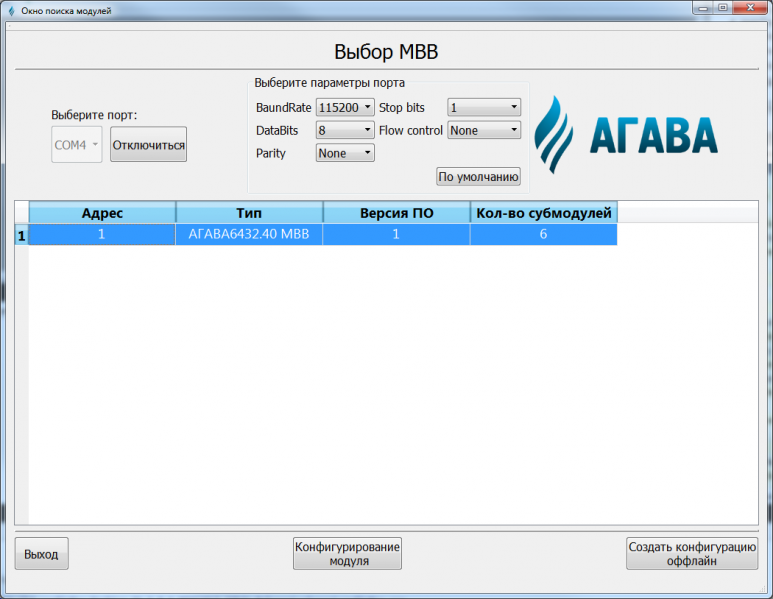Click the АГАВА logo image
The width and height of the screenshot is (773, 599).
click(626, 135)
